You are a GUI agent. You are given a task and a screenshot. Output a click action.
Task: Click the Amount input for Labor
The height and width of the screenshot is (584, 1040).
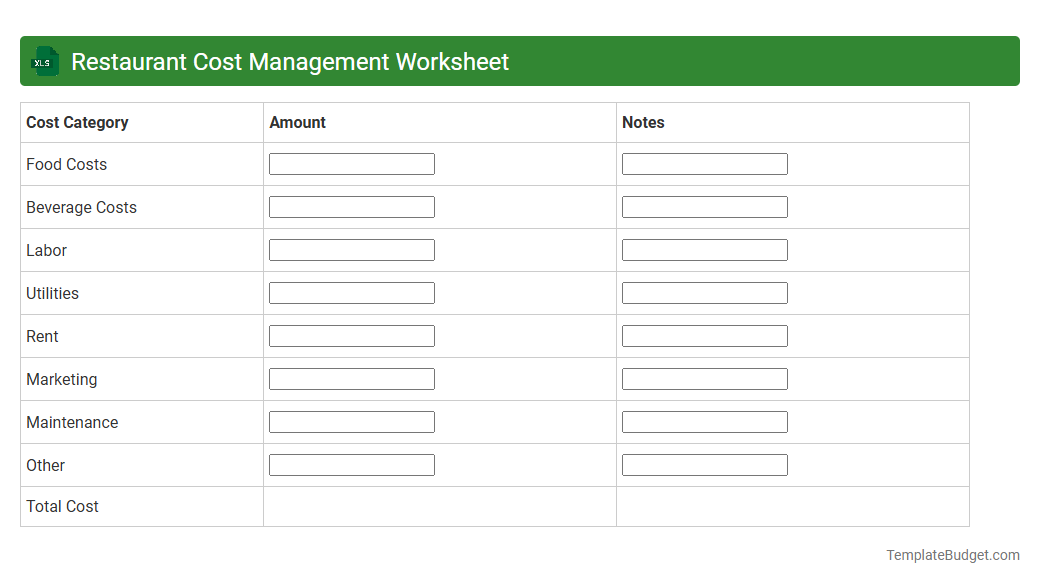[x=351, y=249]
